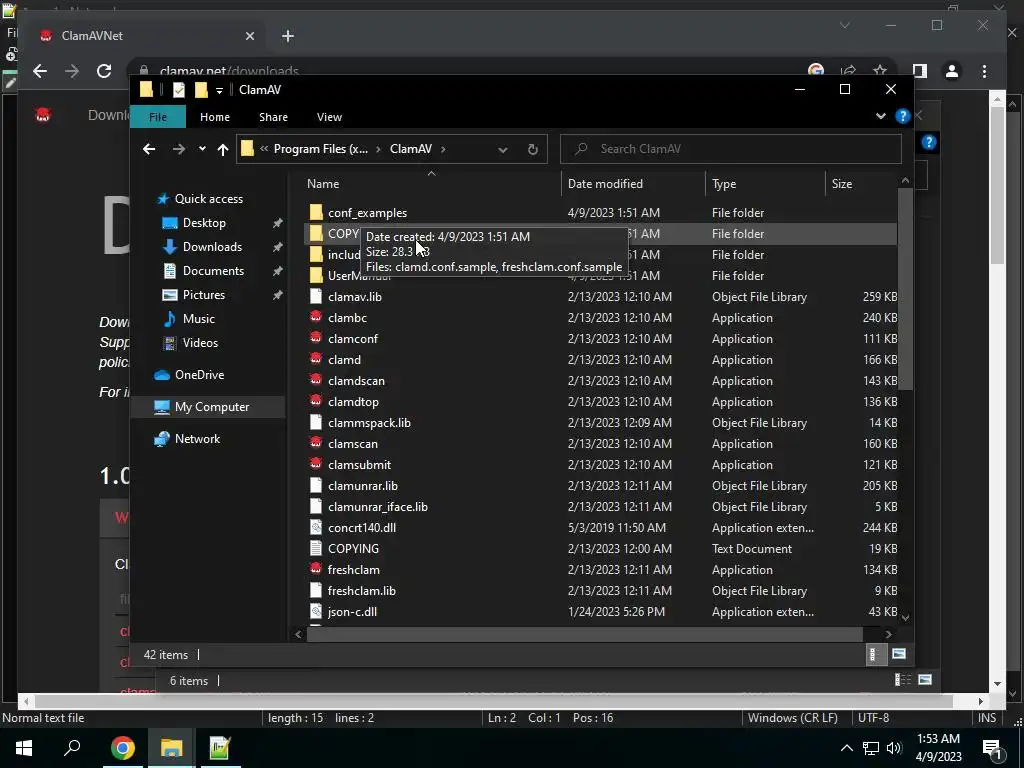
Task: Reload the Chrome page
Action: point(104,71)
